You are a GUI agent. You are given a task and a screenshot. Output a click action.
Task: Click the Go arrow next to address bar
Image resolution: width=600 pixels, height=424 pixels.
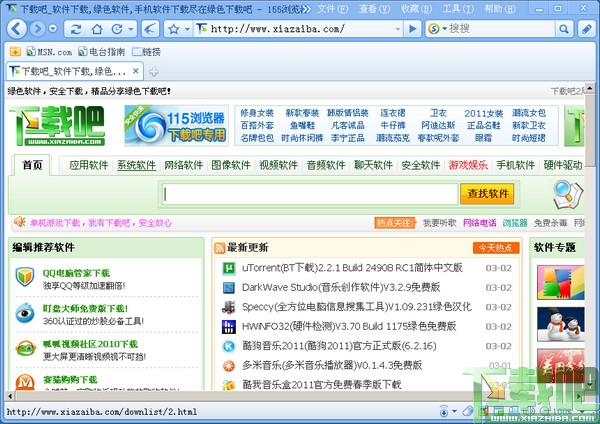[x=412, y=29]
